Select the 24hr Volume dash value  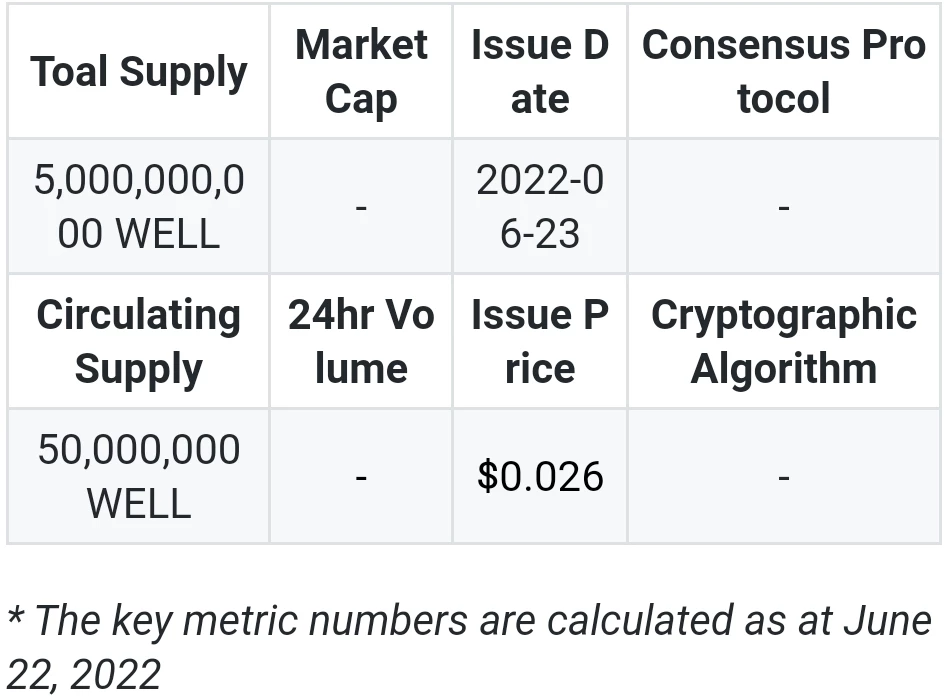pos(361,476)
